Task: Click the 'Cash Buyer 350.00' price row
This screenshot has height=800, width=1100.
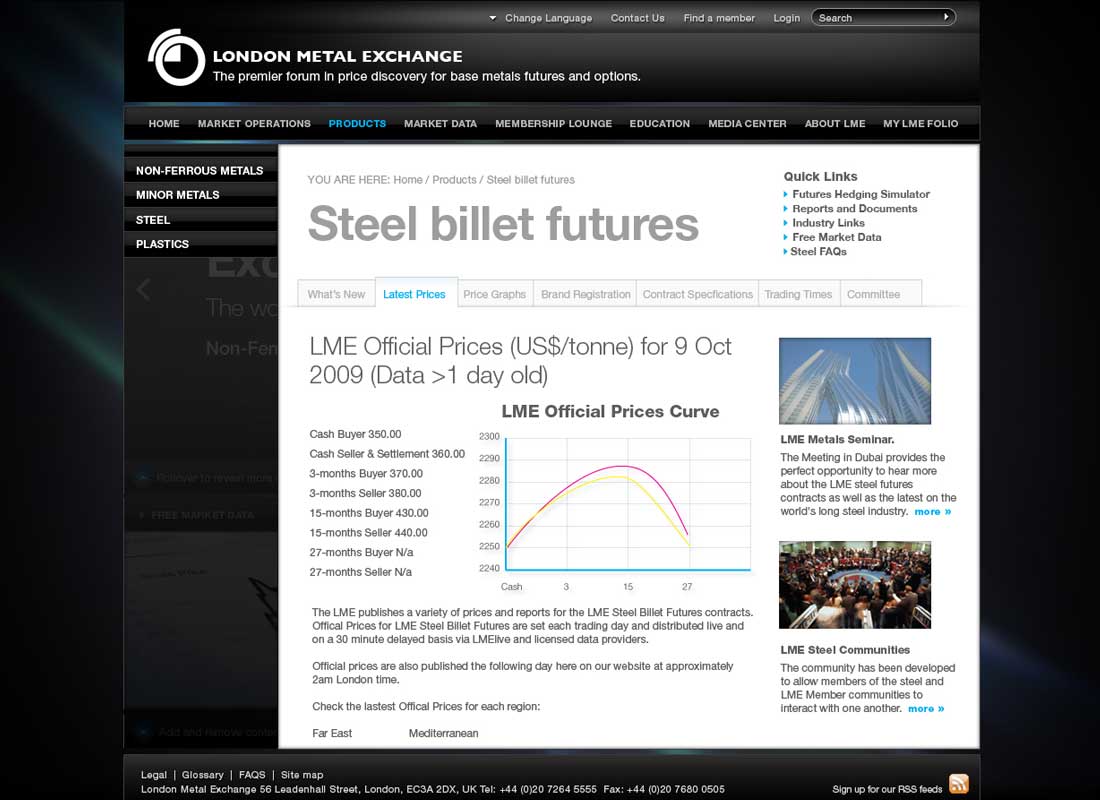Action: [x=355, y=434]
